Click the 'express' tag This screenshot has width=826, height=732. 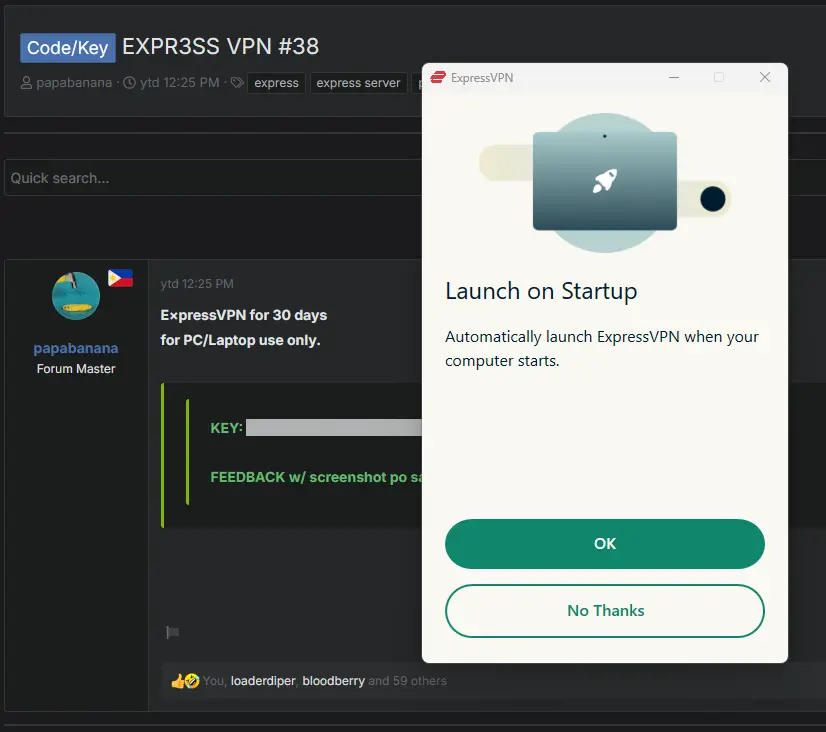(276, 83)
